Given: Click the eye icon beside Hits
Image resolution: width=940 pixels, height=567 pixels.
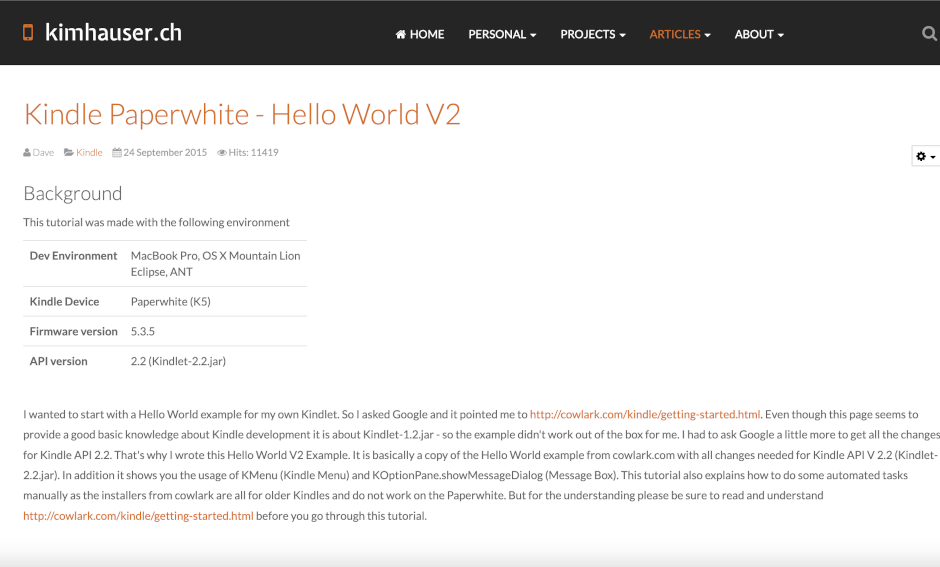Looking at the screenshot, I should pos(222,153).
